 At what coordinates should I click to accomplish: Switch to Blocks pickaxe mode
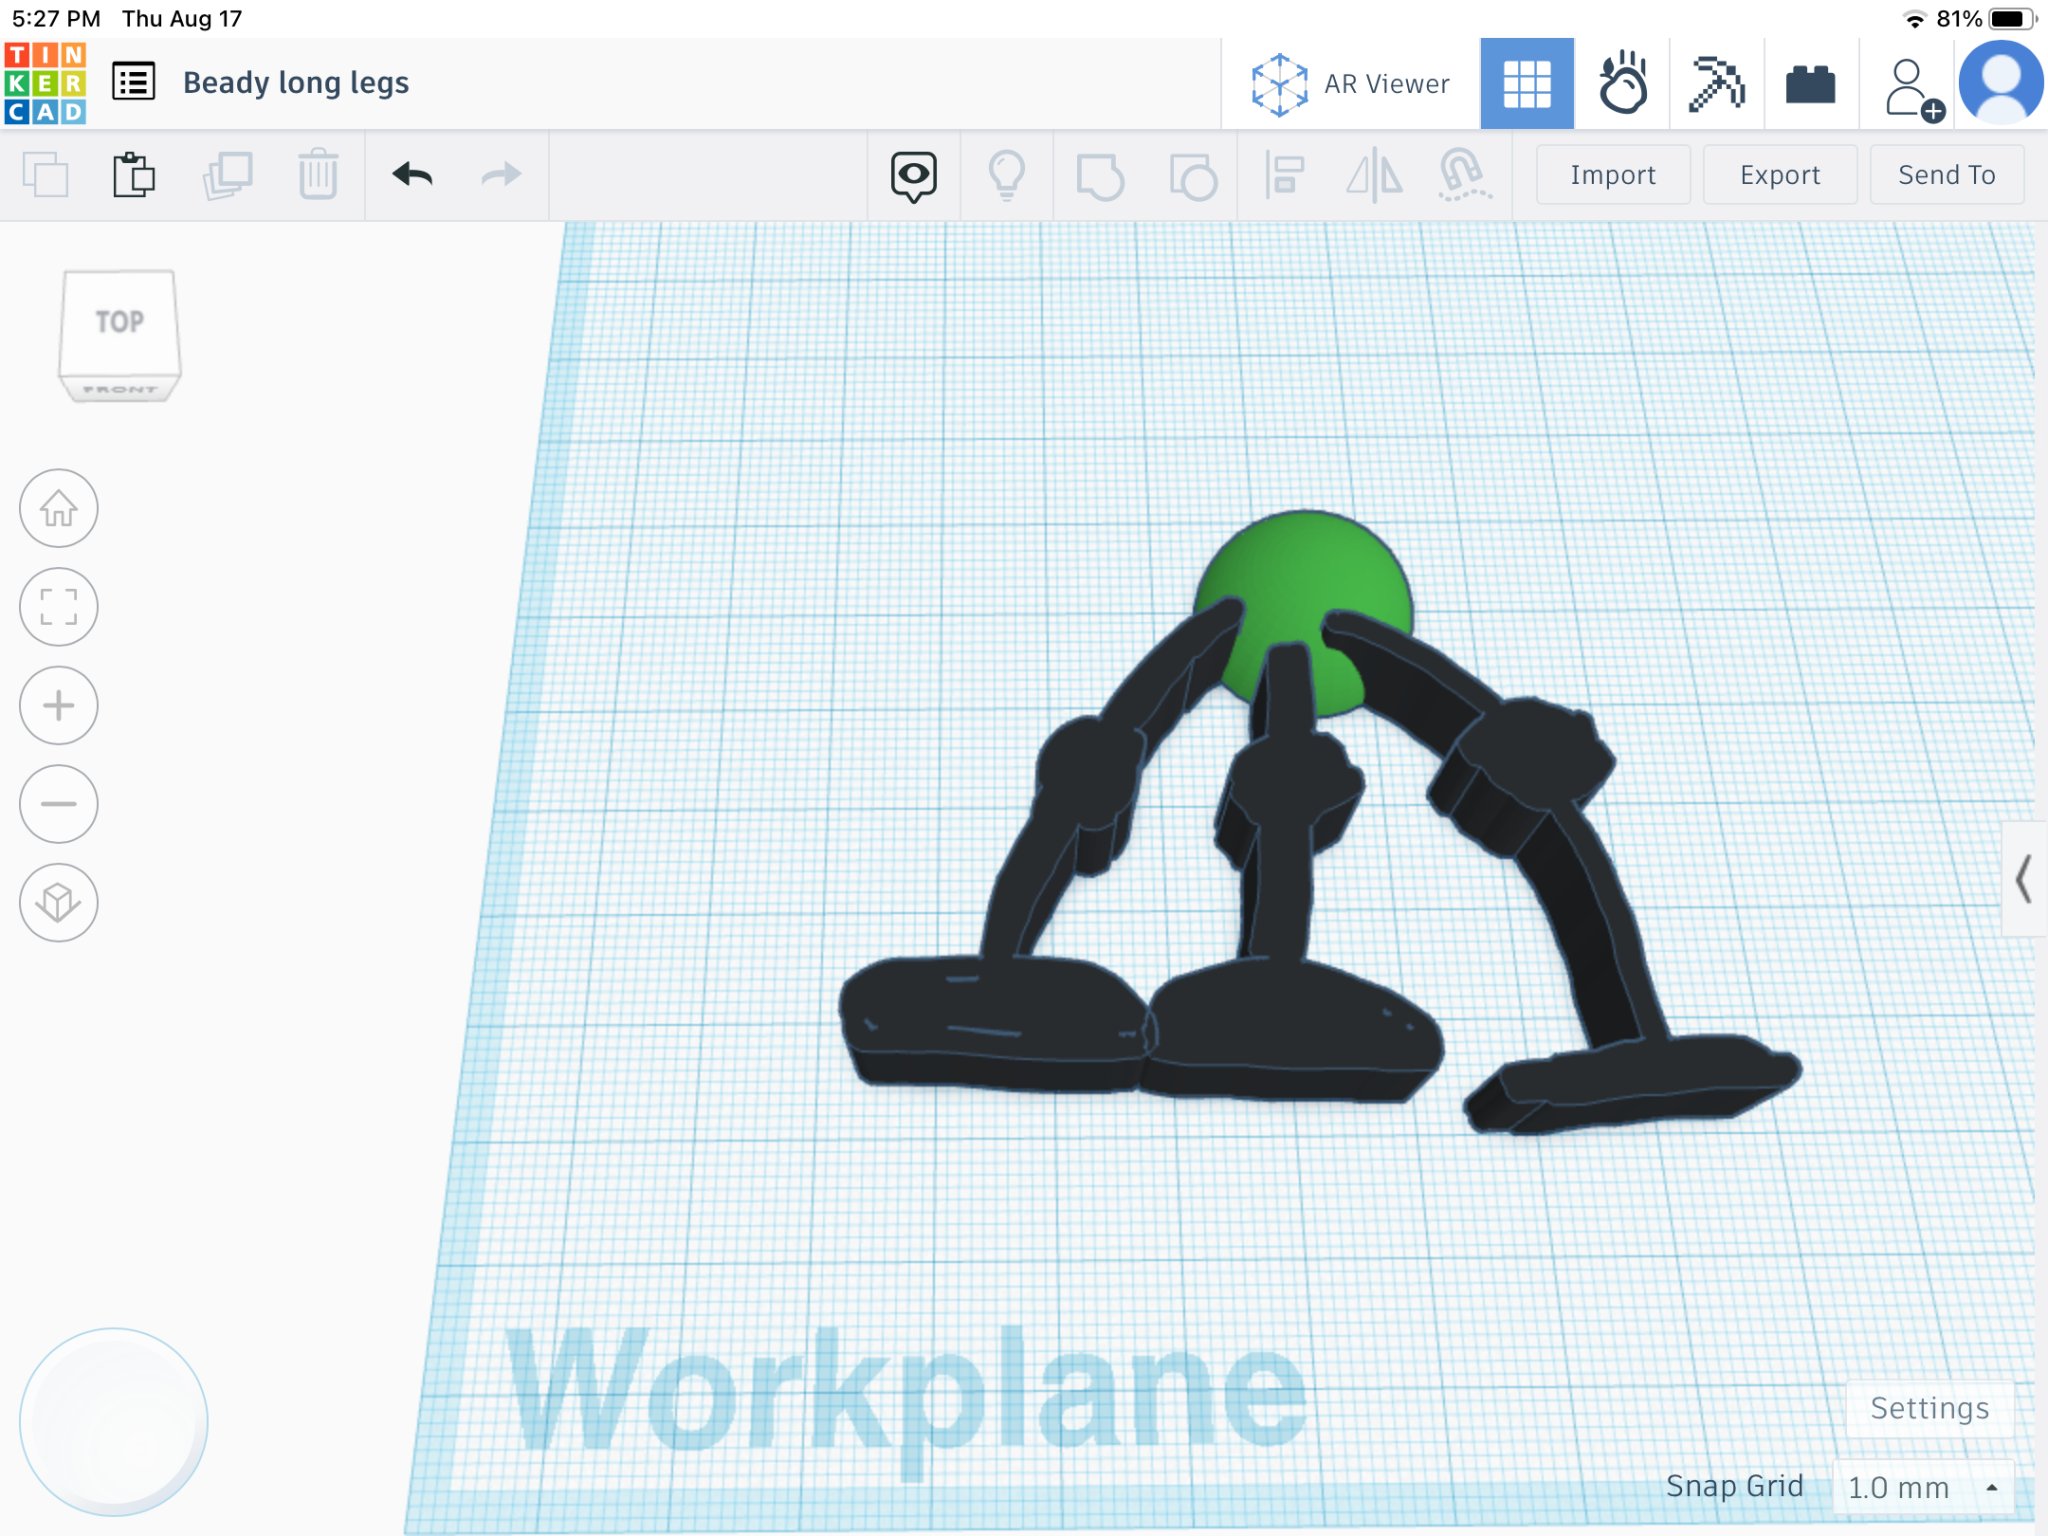1716,84
